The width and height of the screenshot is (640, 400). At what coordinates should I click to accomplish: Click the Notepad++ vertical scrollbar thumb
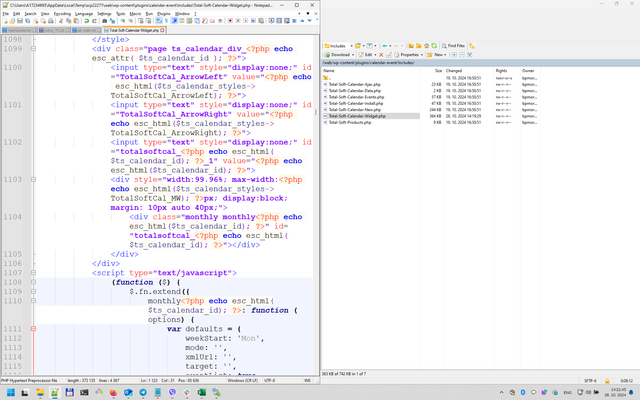(x=316, y=112)
